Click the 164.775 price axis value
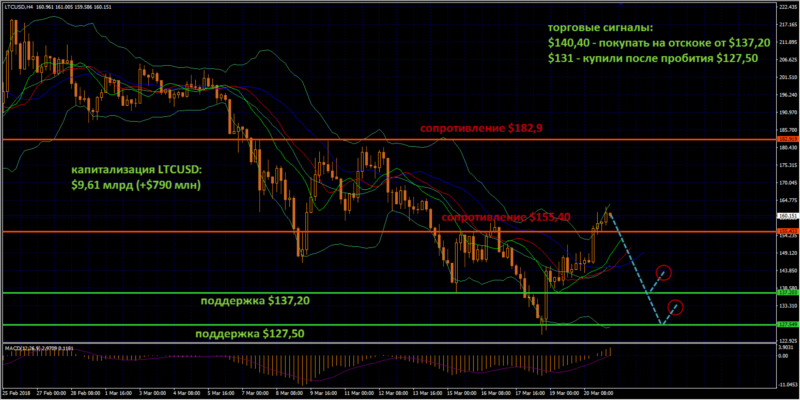 [786, 201]
